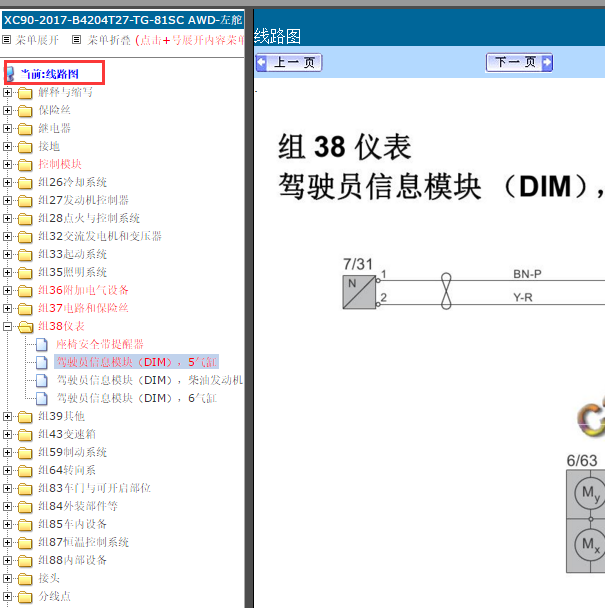Viewport: 605px width, 608px height.
Task: Click folder icon of 组84外装部件等
Action: [25, 507]
